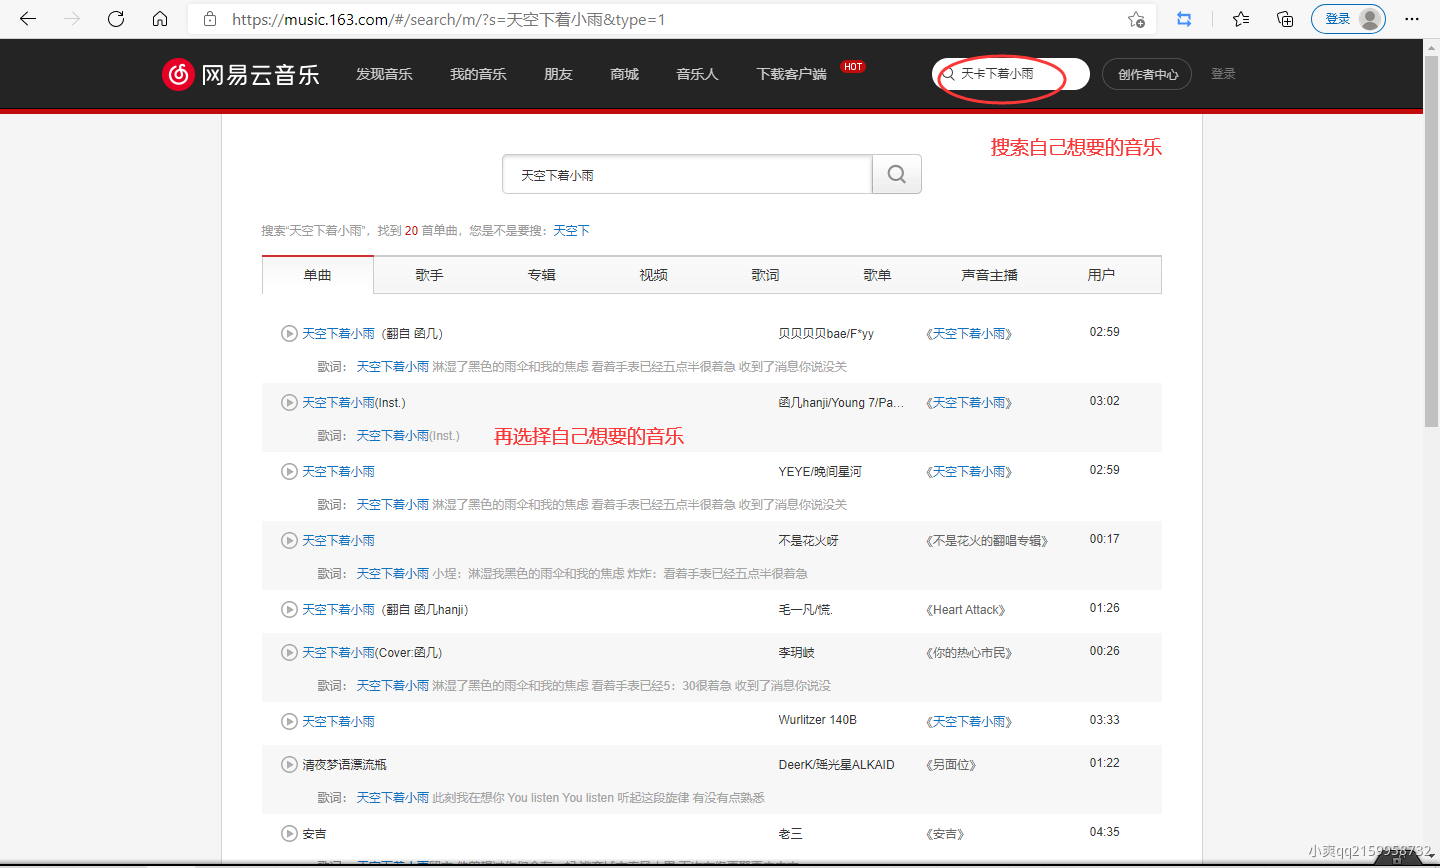Click the magnifier search button

point(897,174)
